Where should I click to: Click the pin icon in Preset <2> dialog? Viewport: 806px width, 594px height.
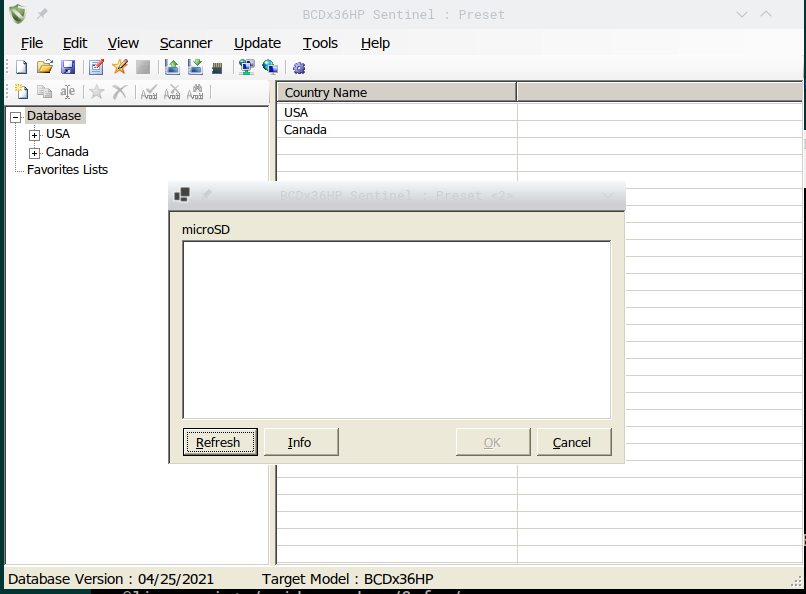[x=206, y=195]
